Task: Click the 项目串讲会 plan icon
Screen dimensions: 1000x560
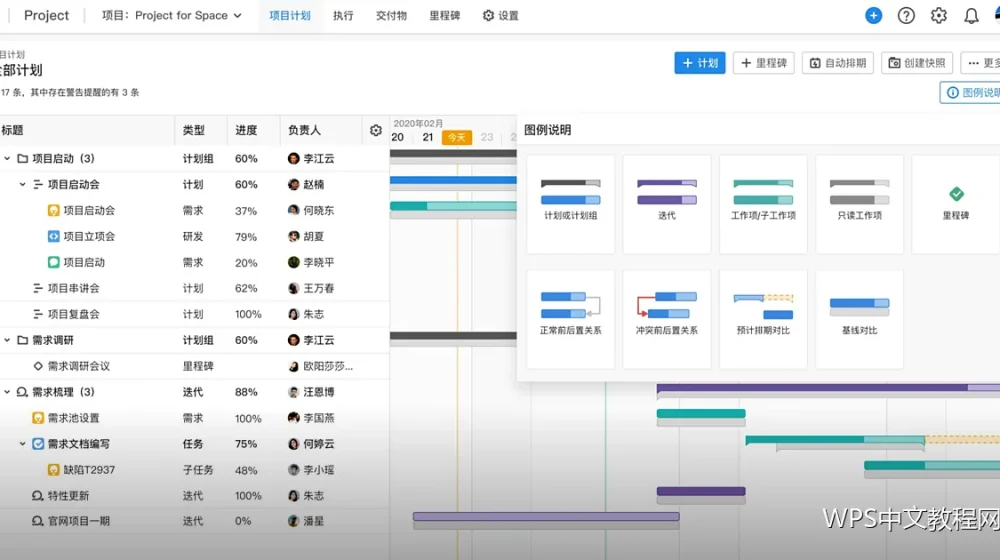Action: [x=38, y=288]
